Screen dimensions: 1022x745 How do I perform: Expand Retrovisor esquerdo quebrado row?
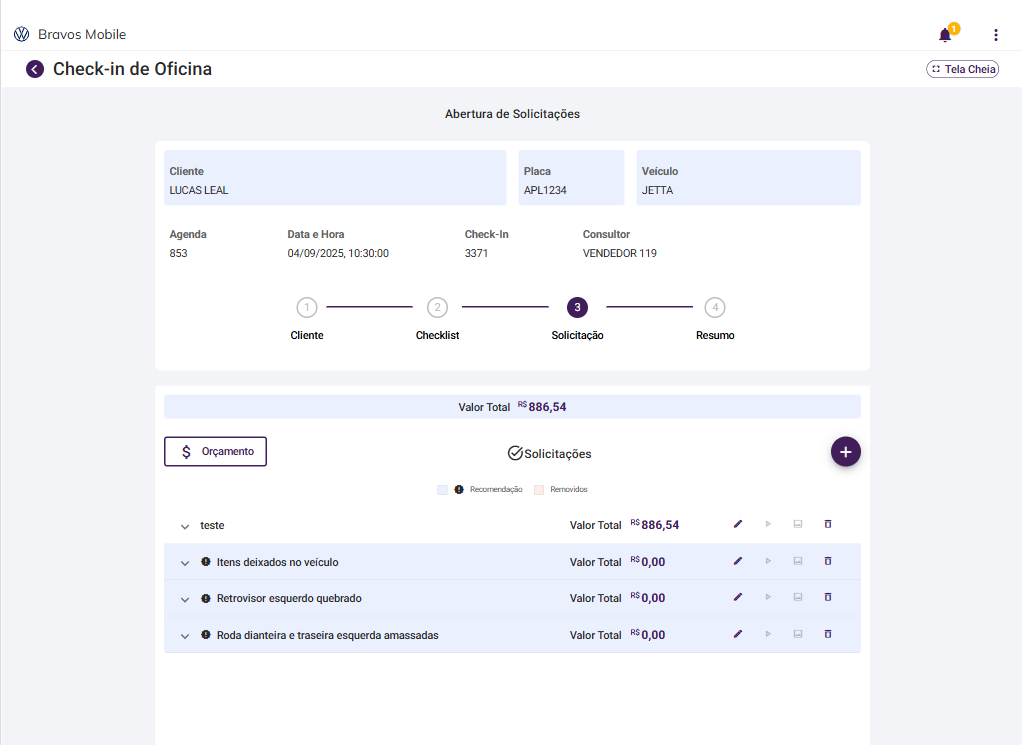point(185,599)
